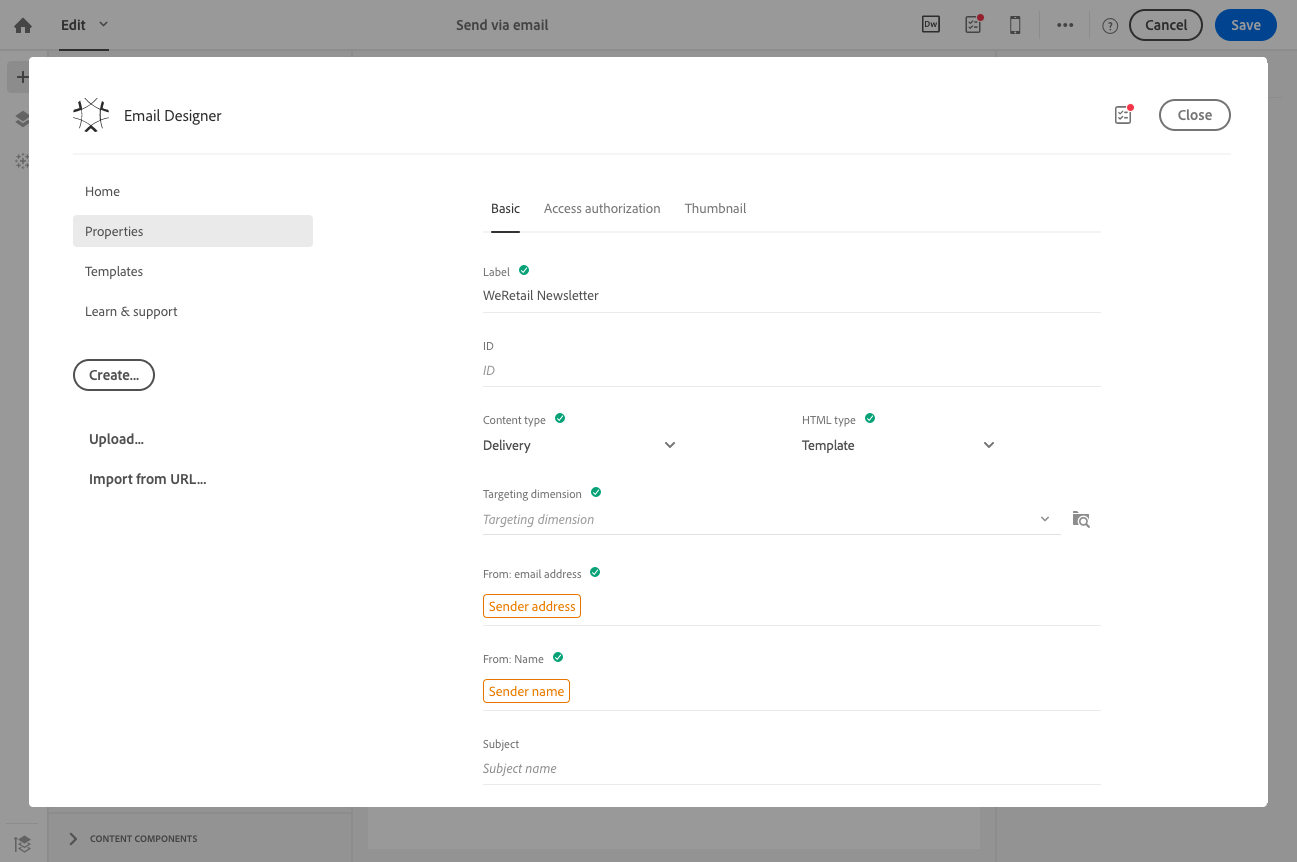Click the three-dots more options icon
This screenshot has width=1297, height=862.
[x=1065, y=26]
